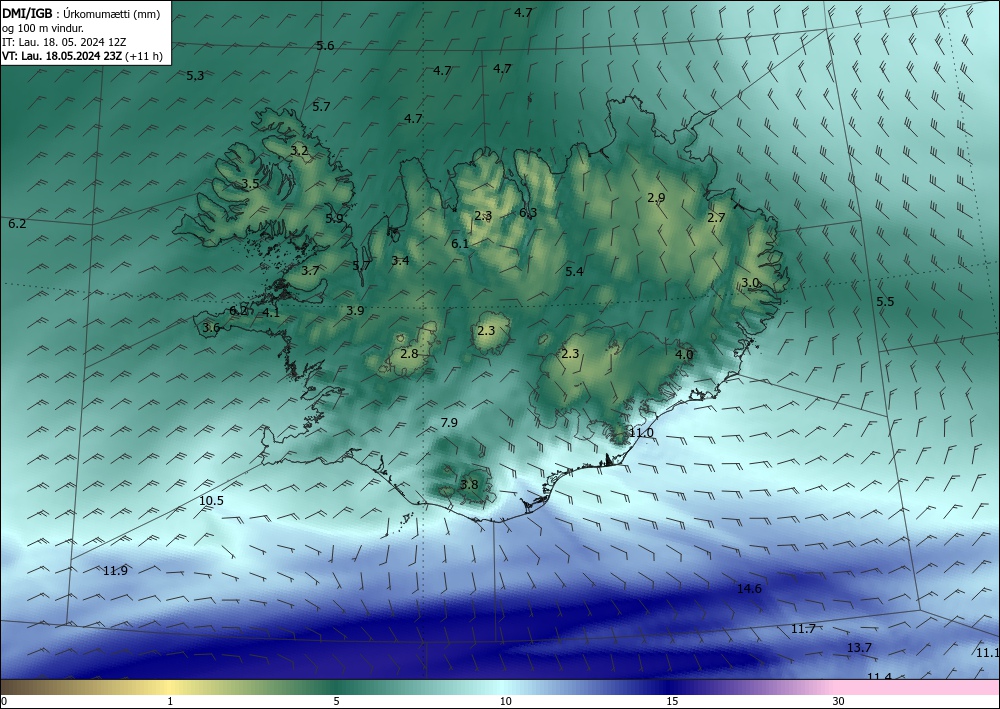The height and width of the screenshot is (709, 1000).
Task: Click the 5.3 value on the map
Action: (195, 75)
